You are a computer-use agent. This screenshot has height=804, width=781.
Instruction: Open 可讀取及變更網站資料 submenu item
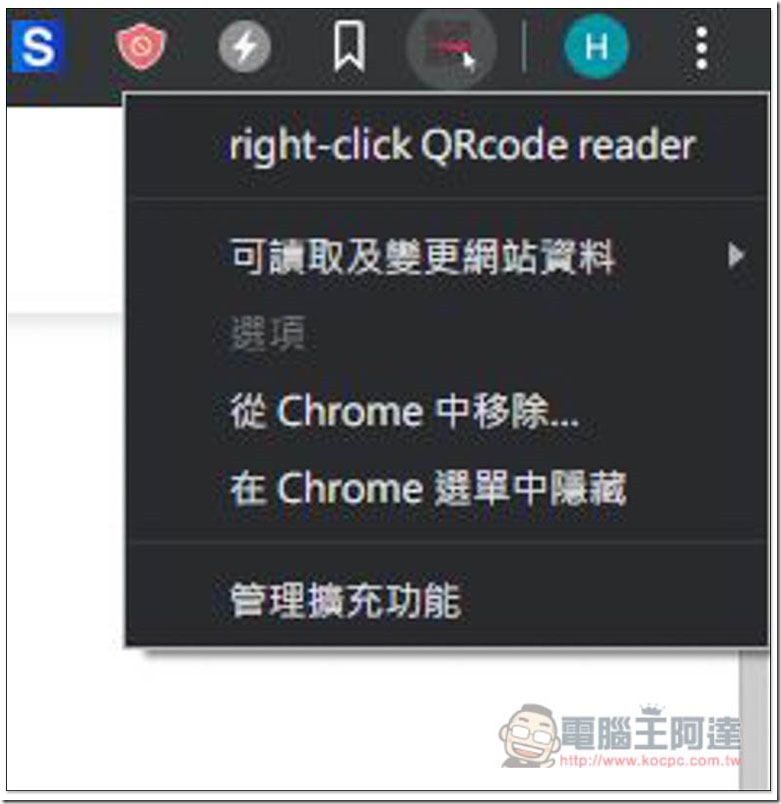pos(448,256)
